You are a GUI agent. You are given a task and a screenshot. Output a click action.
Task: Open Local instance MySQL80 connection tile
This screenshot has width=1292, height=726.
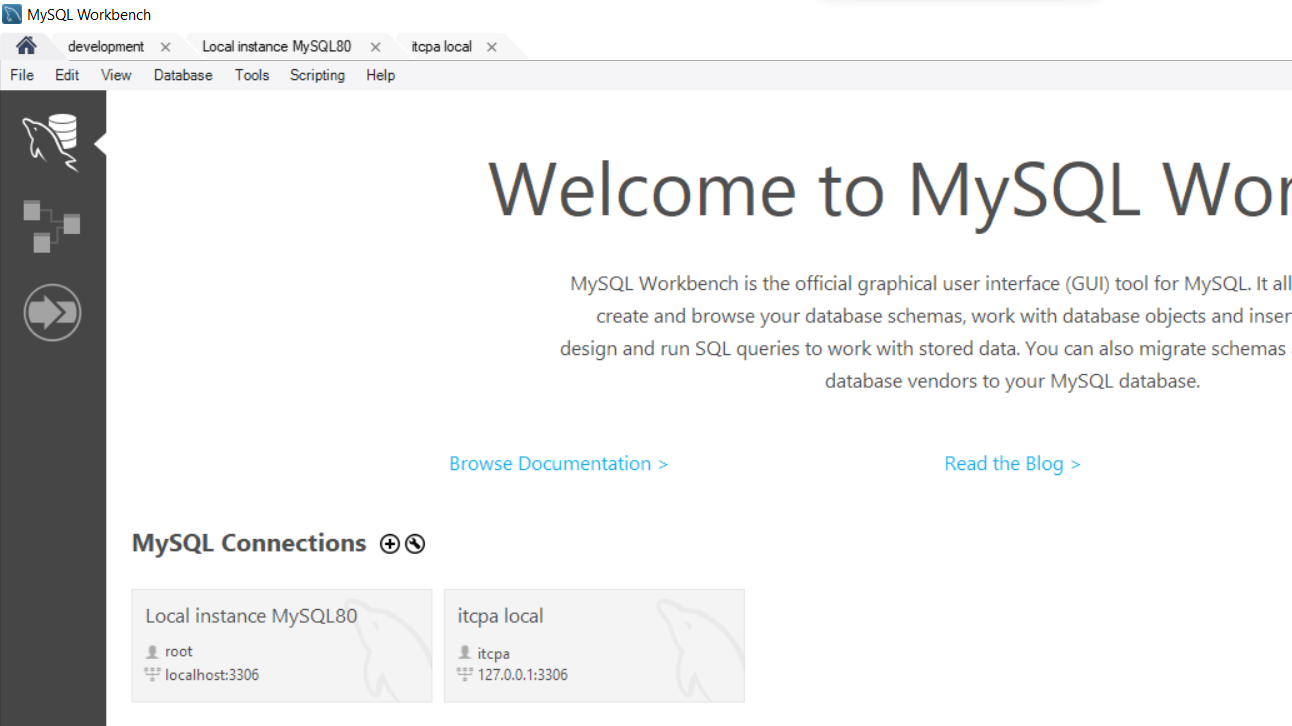282,645
